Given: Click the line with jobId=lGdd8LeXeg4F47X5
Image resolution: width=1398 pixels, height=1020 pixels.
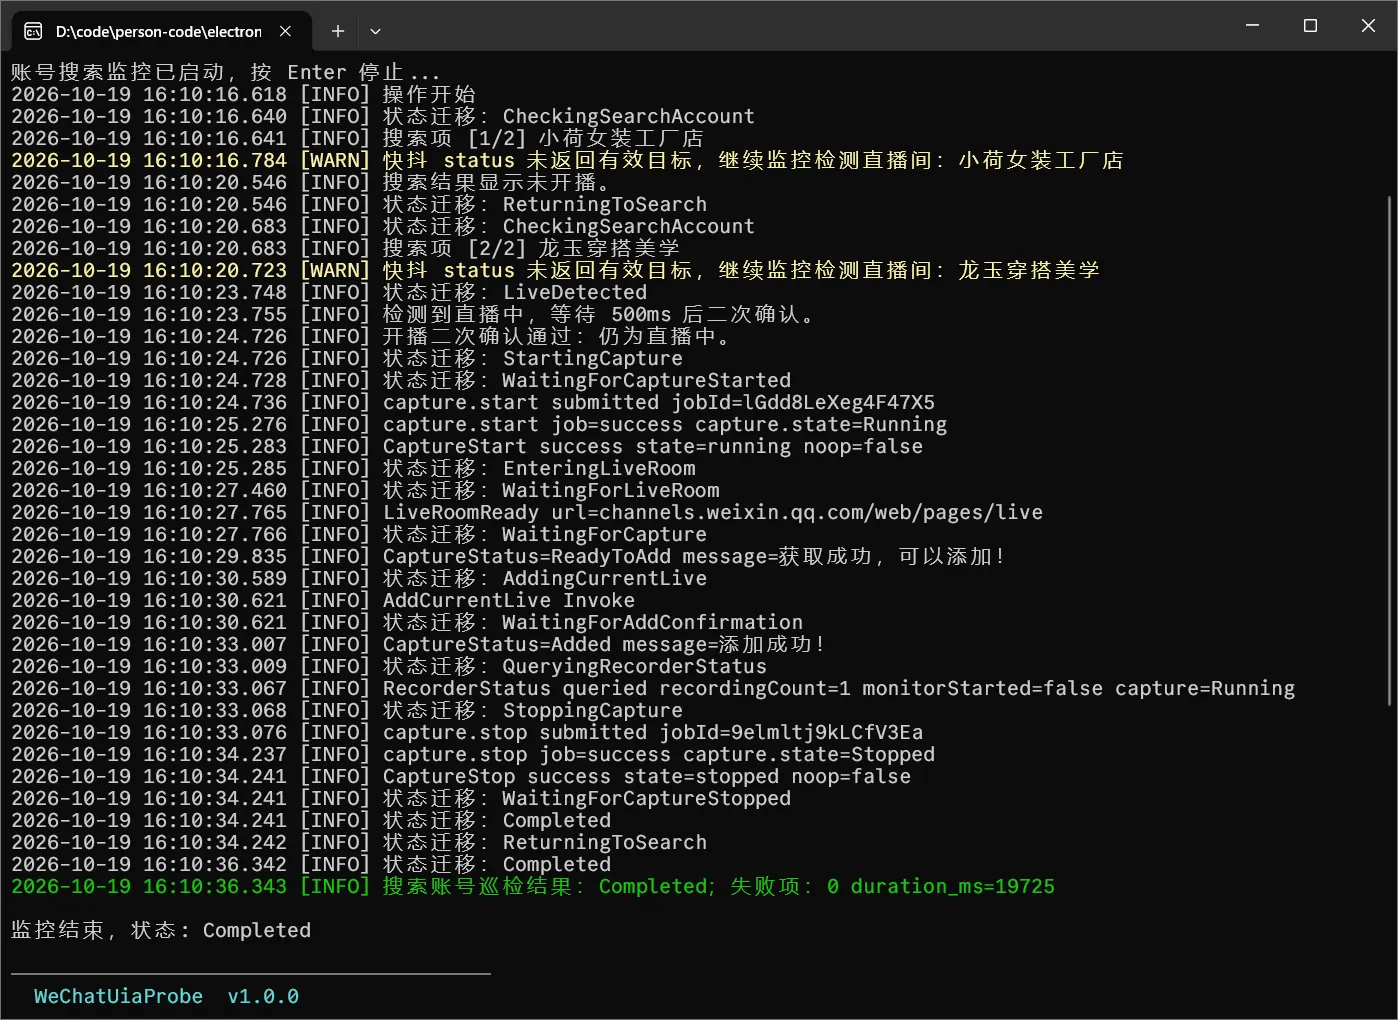Looking at the screenshot, I should [x=473, y=402].
